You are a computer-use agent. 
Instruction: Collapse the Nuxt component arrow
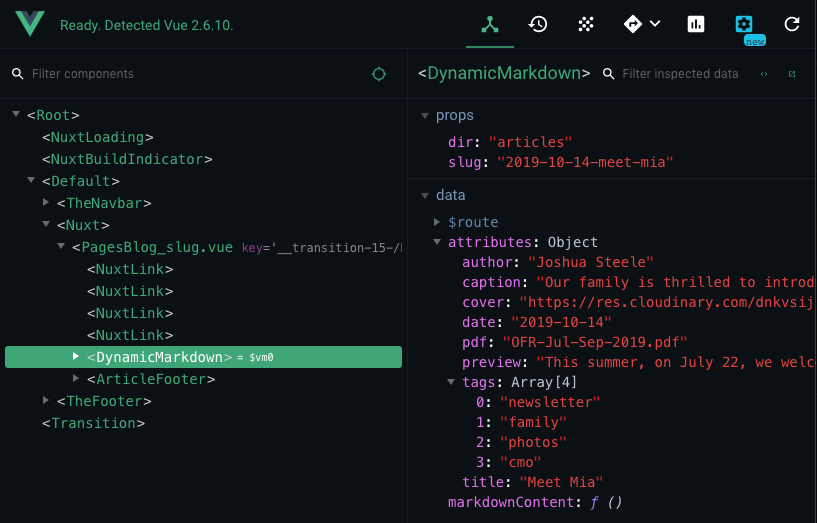(46, 224)
